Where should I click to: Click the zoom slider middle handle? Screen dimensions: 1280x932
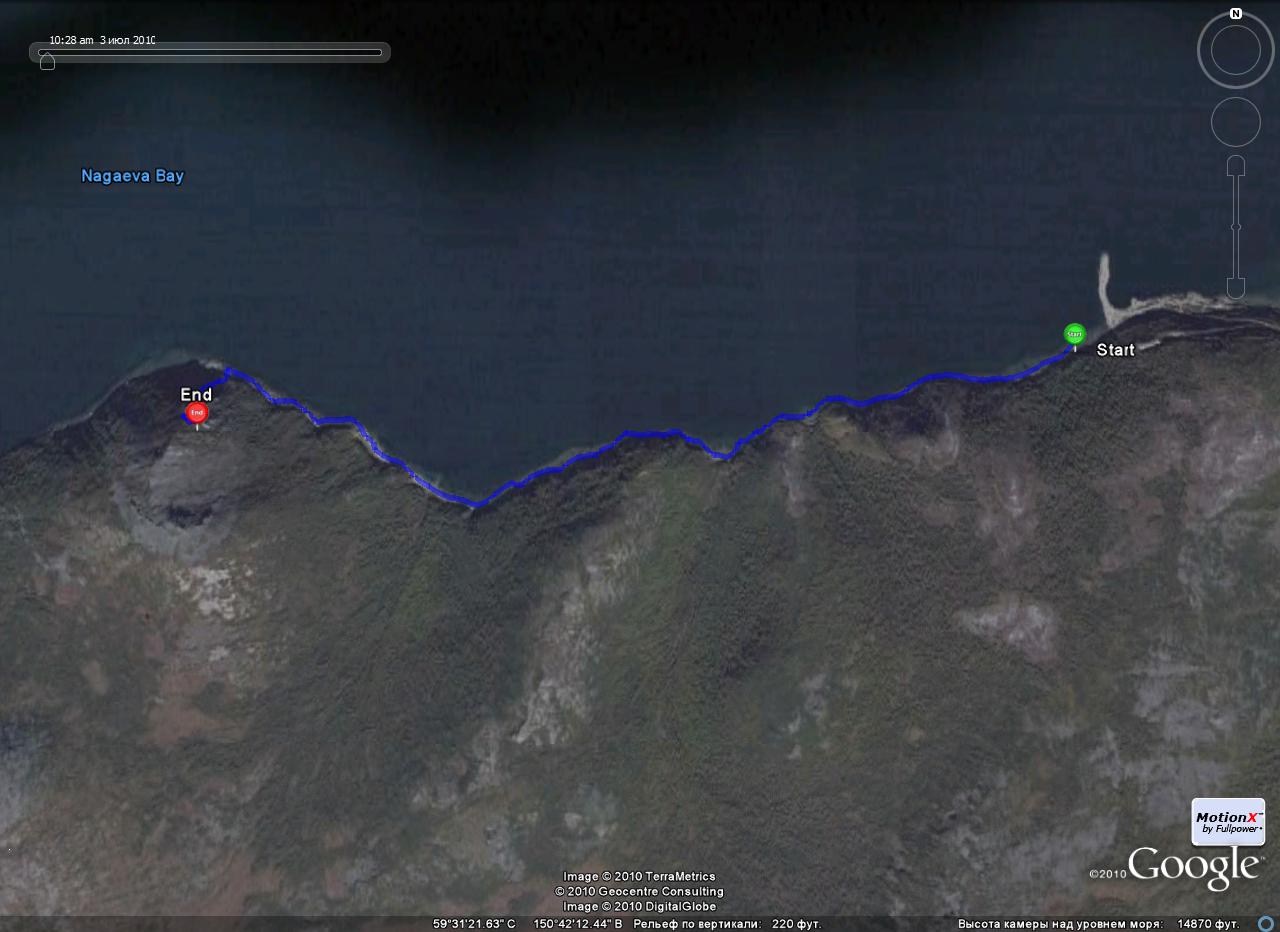[1236, 228]
